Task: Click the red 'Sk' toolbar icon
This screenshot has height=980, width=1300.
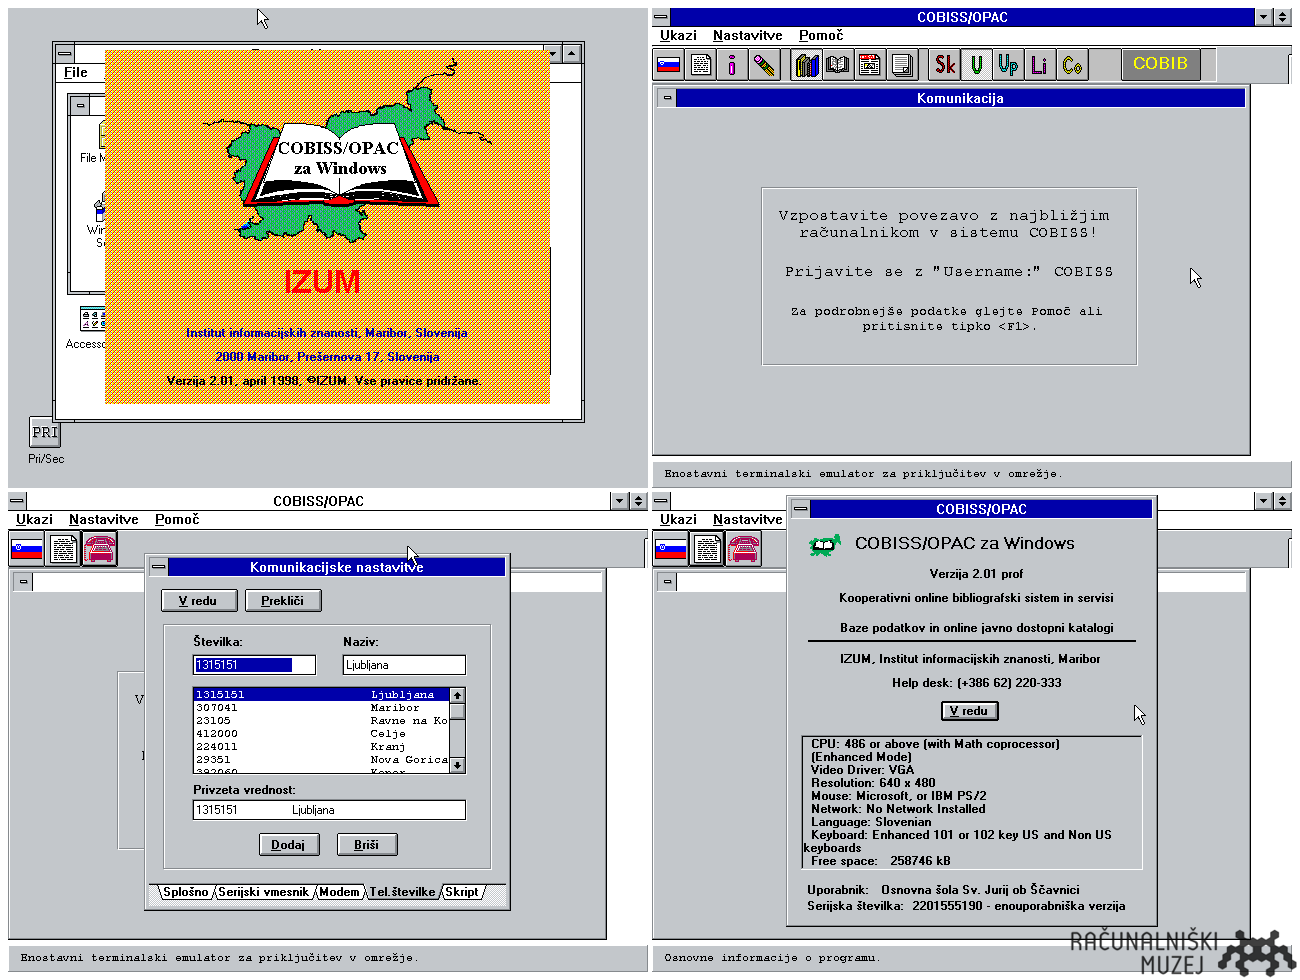Action: tap(945, 65)
